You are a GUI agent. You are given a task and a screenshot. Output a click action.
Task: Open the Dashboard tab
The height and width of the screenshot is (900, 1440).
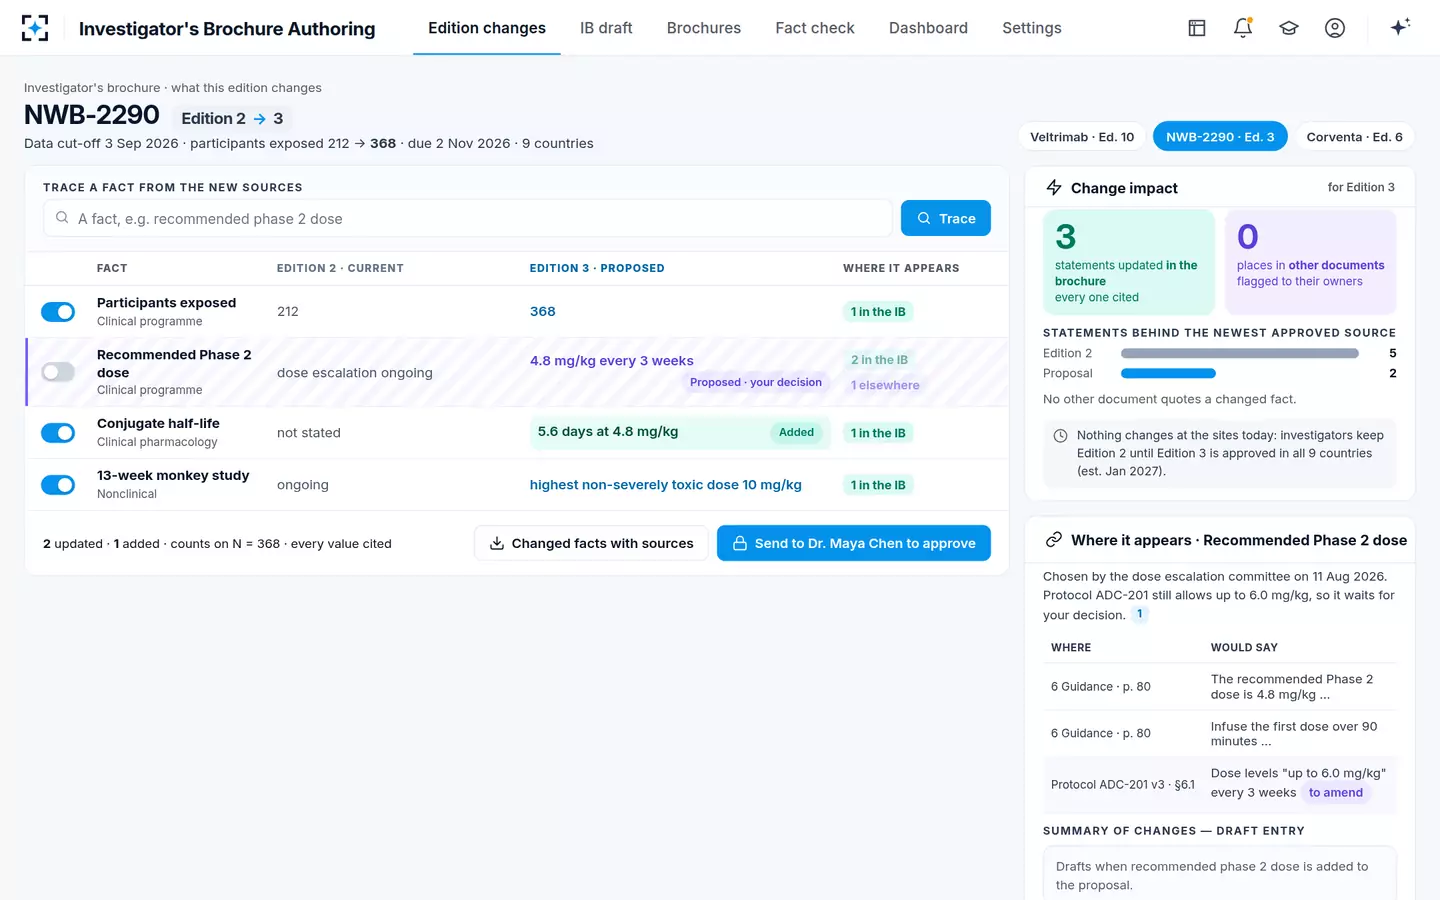point(928,28)
